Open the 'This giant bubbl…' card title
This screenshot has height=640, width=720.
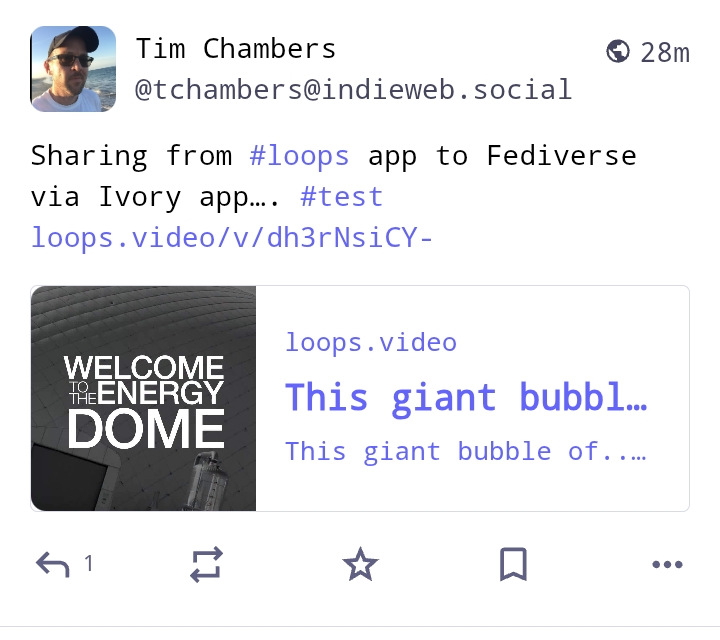coord(466,398)
